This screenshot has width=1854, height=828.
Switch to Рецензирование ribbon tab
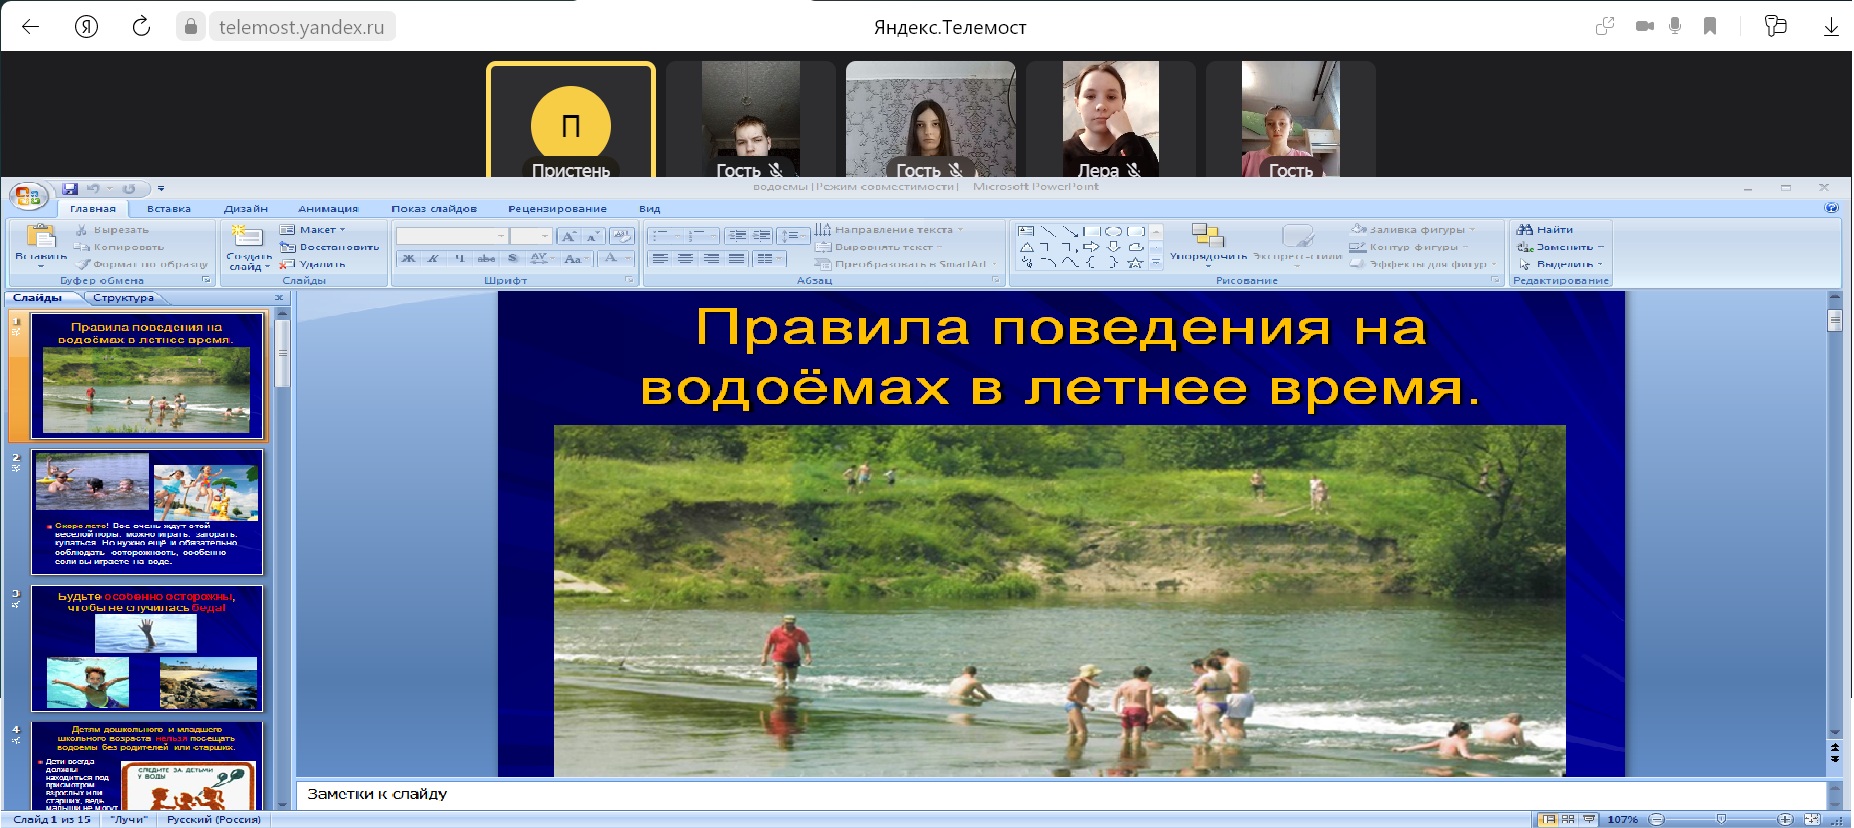click(x=557, y=209)
